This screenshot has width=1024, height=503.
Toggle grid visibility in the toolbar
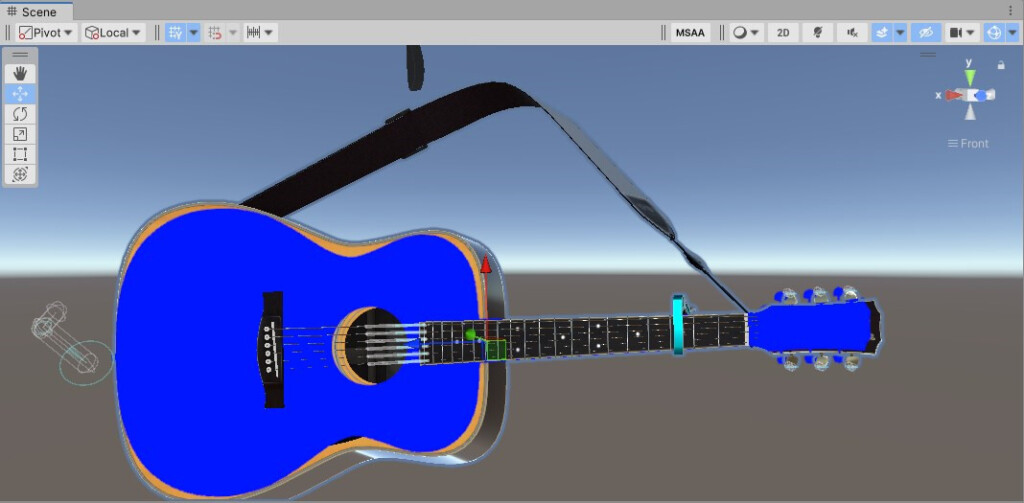pos(175,33)
